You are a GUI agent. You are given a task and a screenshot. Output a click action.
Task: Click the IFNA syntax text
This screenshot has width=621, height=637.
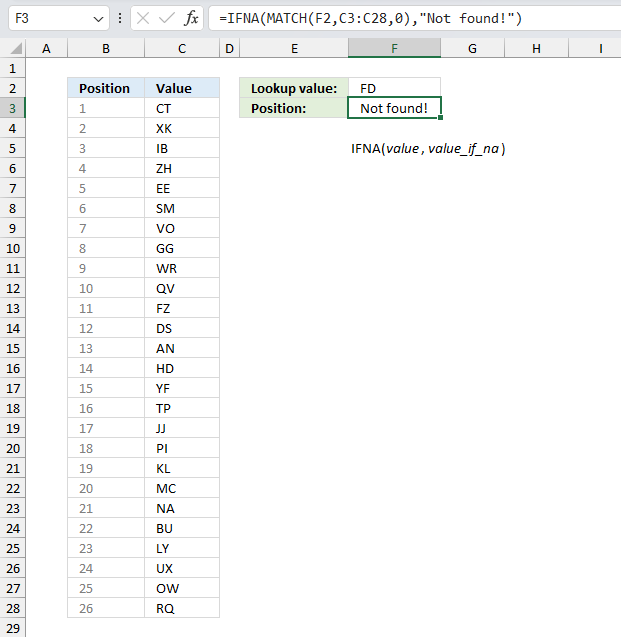428,149
